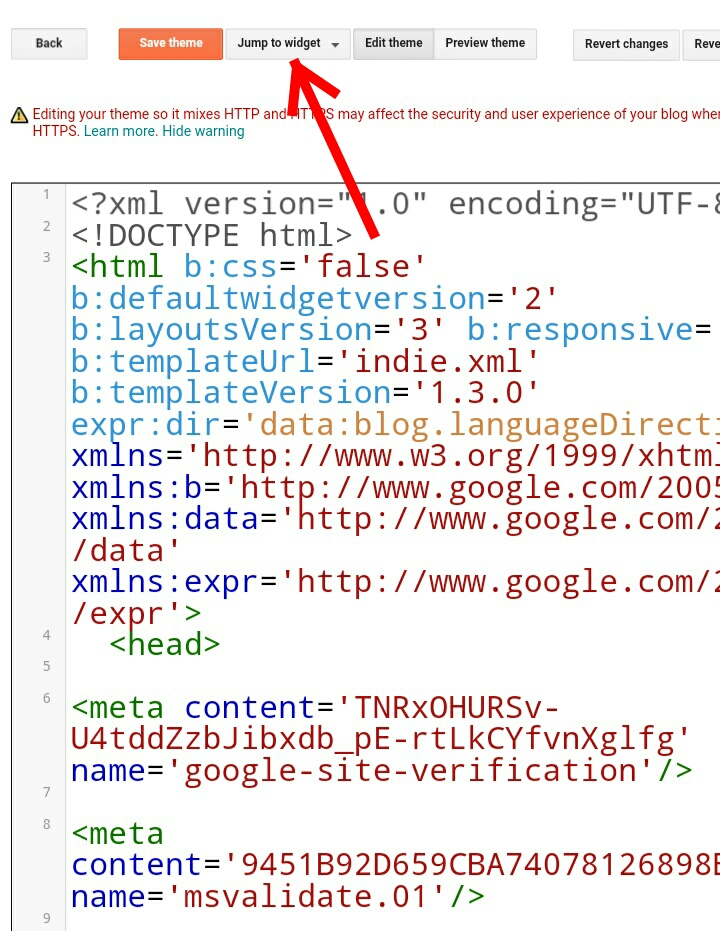Click the /expr'> closing text
720x931 pixels.
[x=136, y=613]
